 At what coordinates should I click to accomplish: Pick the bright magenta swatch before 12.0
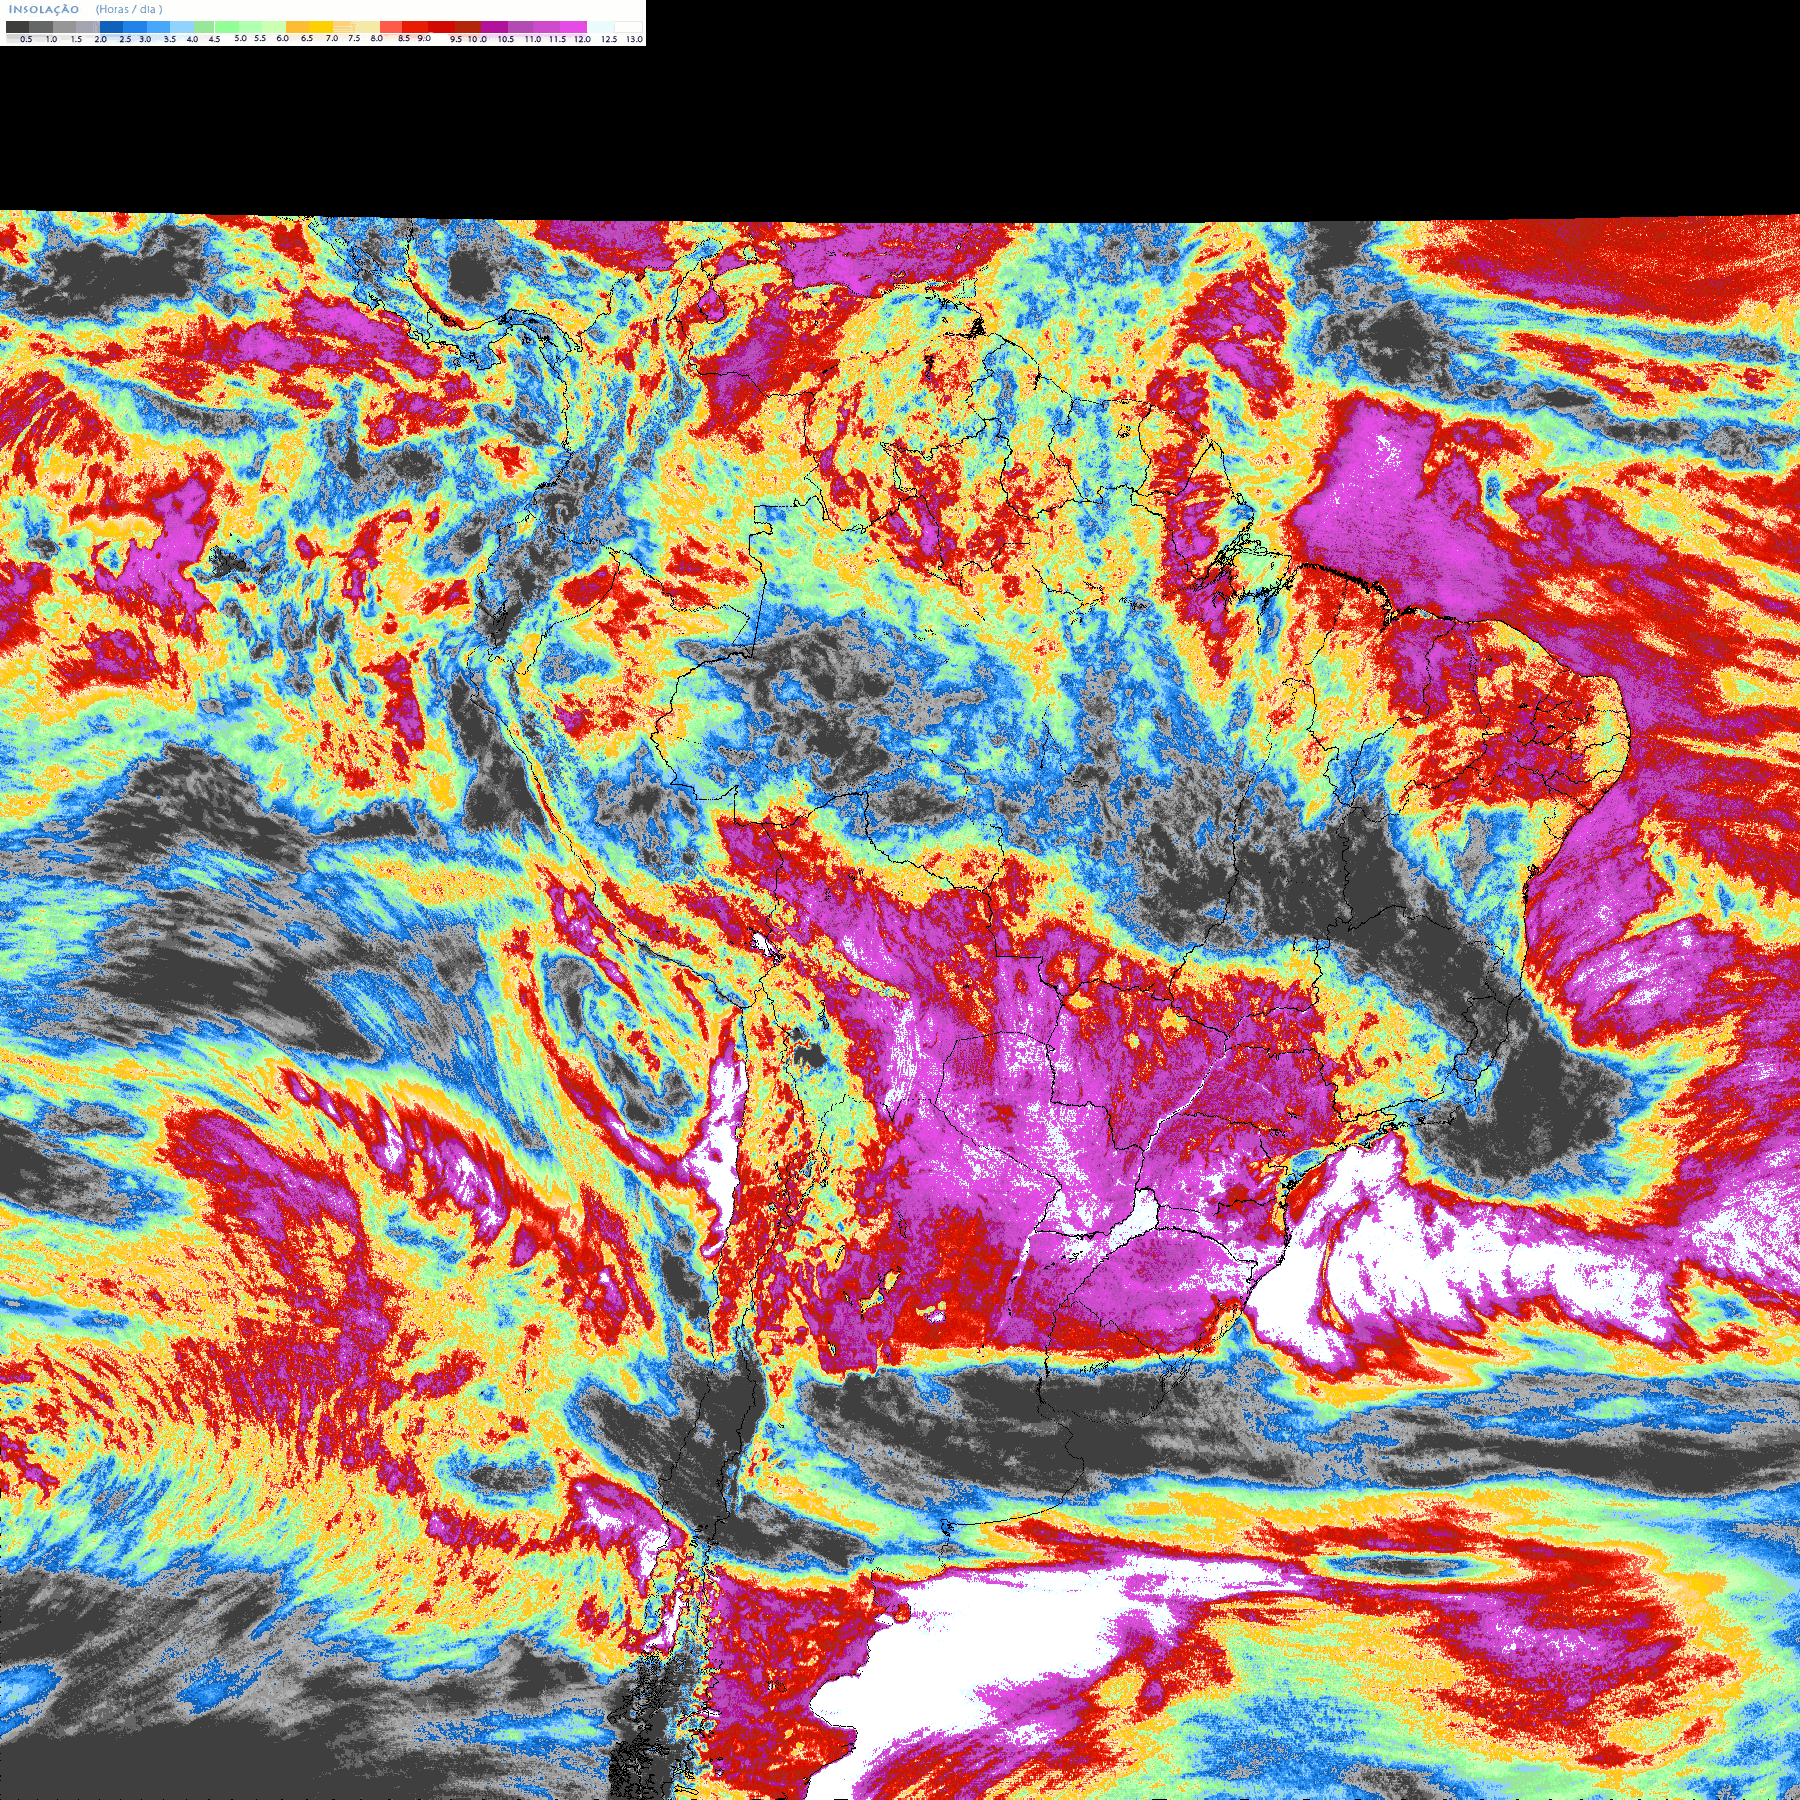[573, 27]
